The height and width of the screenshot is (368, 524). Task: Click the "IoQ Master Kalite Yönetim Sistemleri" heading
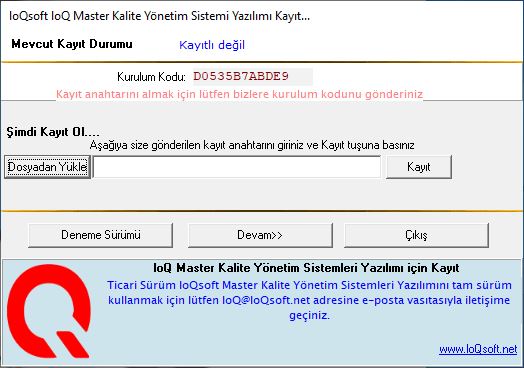tap(306, 268)
